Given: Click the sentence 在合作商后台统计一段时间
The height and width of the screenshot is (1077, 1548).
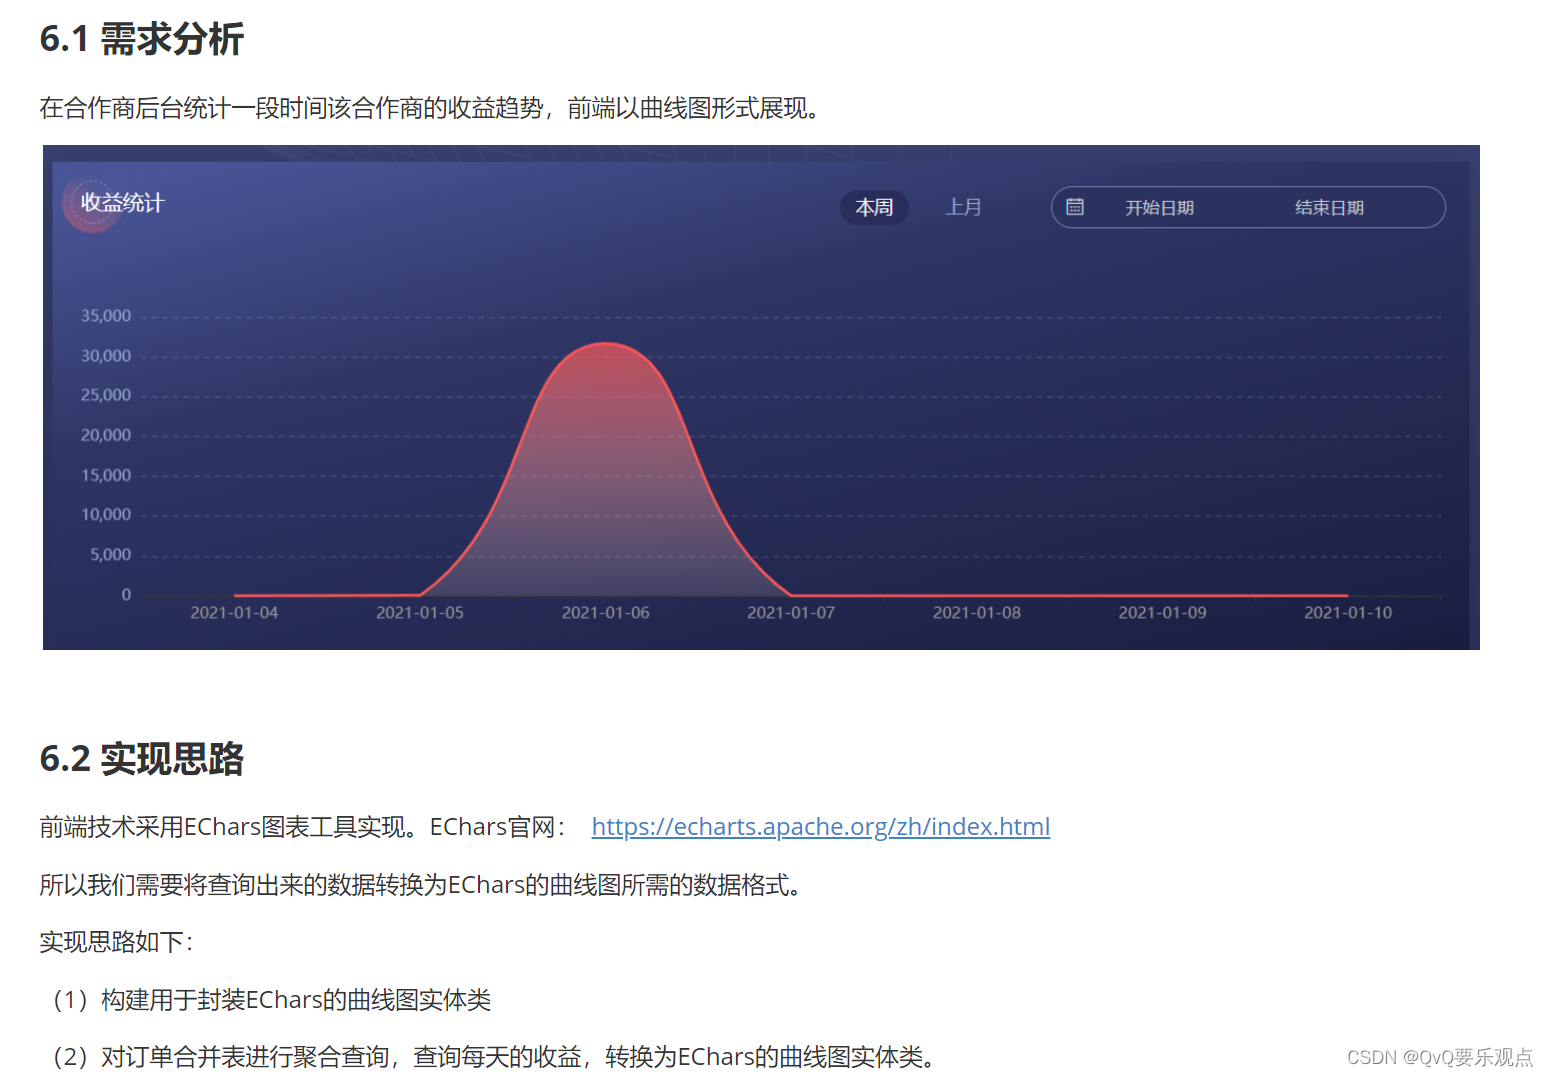Looking at the screenshot, I should click(431, 108).
